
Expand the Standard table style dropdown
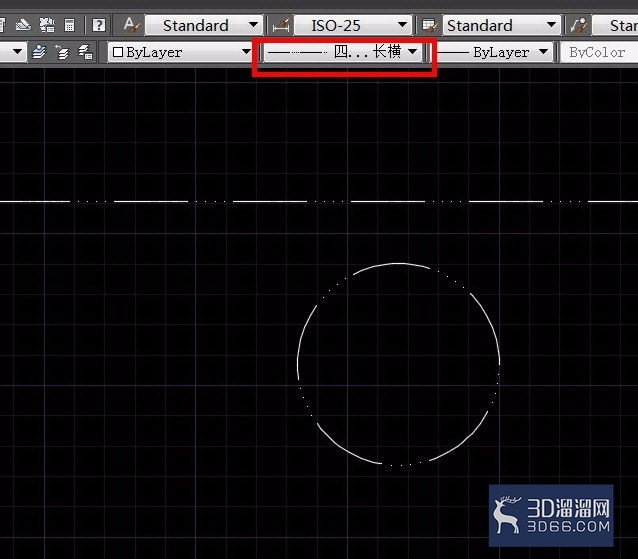point(502,25)
